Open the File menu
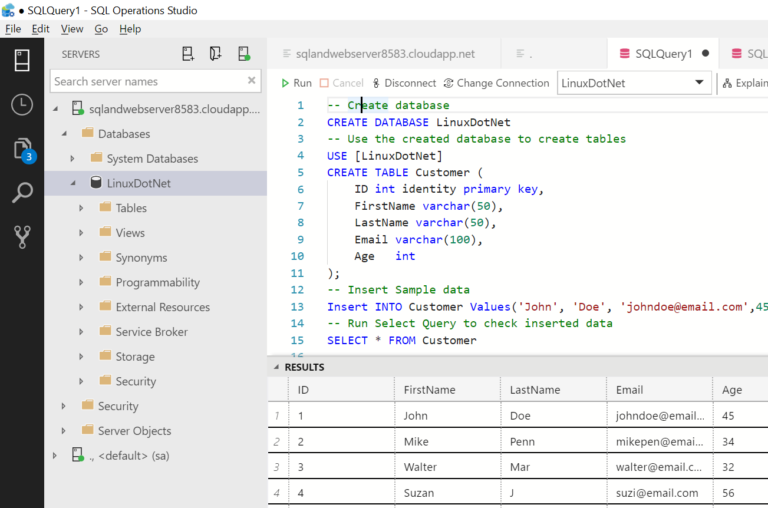This screenshot has width=768, height=508. coord(13,29)
